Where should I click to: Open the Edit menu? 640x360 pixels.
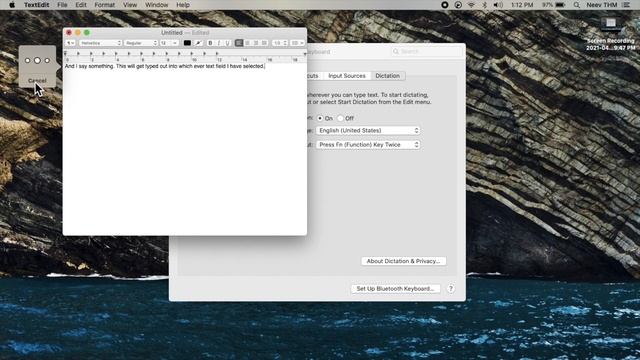point(81,5)
